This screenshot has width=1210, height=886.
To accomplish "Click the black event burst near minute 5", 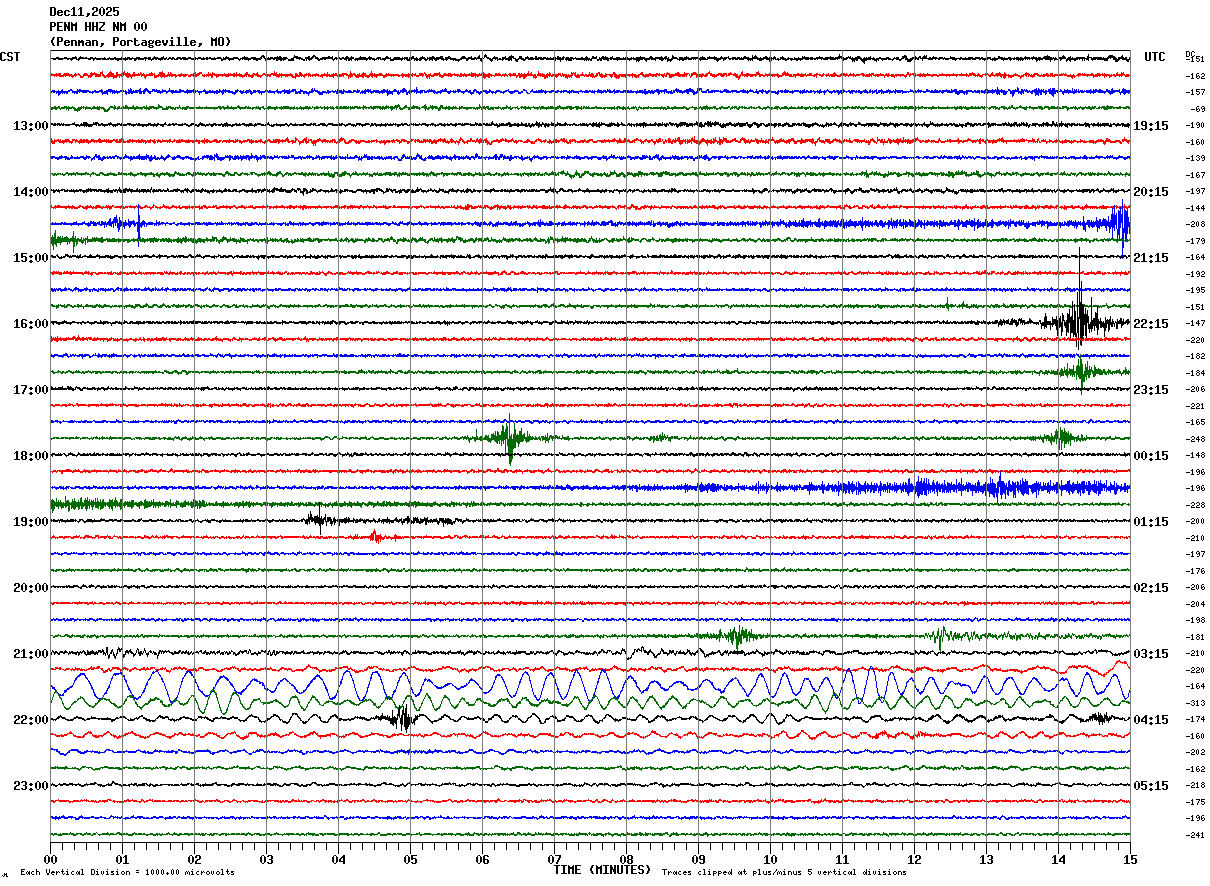I will coord(403,717).
